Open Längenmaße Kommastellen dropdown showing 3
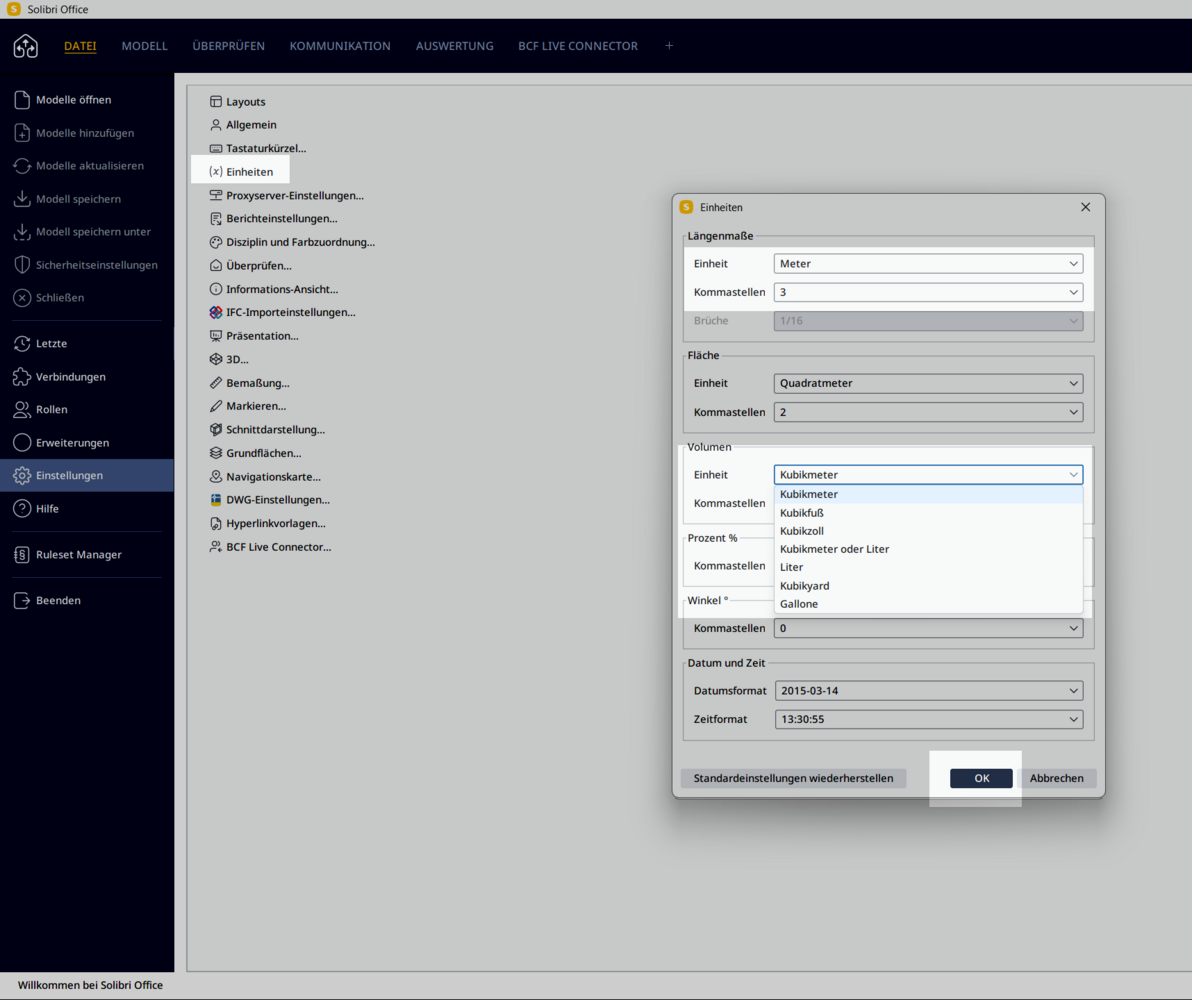1192x1000 pixels. click(928, 292)
